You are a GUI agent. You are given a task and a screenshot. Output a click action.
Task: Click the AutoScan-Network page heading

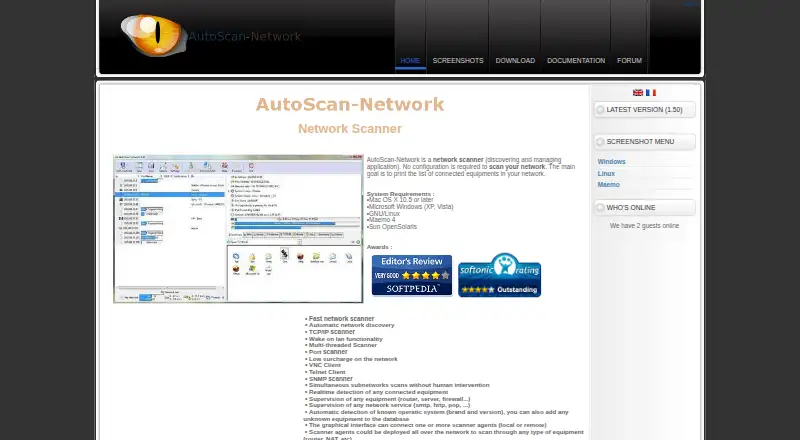tap(350, 104)
